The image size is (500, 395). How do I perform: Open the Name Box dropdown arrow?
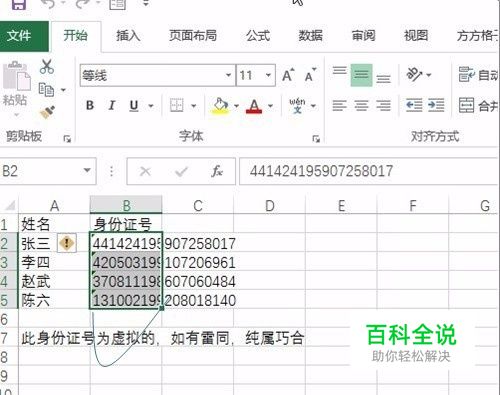[x=87, y=171]
